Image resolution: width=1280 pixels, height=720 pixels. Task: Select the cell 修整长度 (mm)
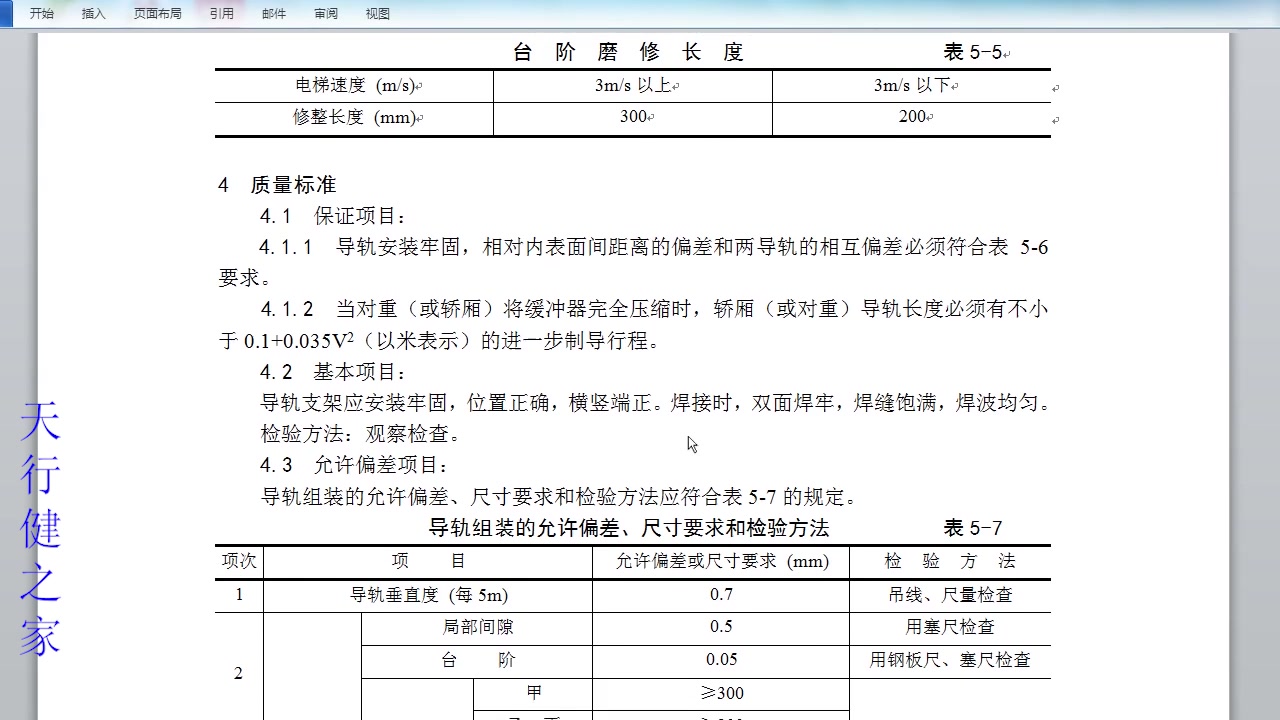[x=354, y=117]
